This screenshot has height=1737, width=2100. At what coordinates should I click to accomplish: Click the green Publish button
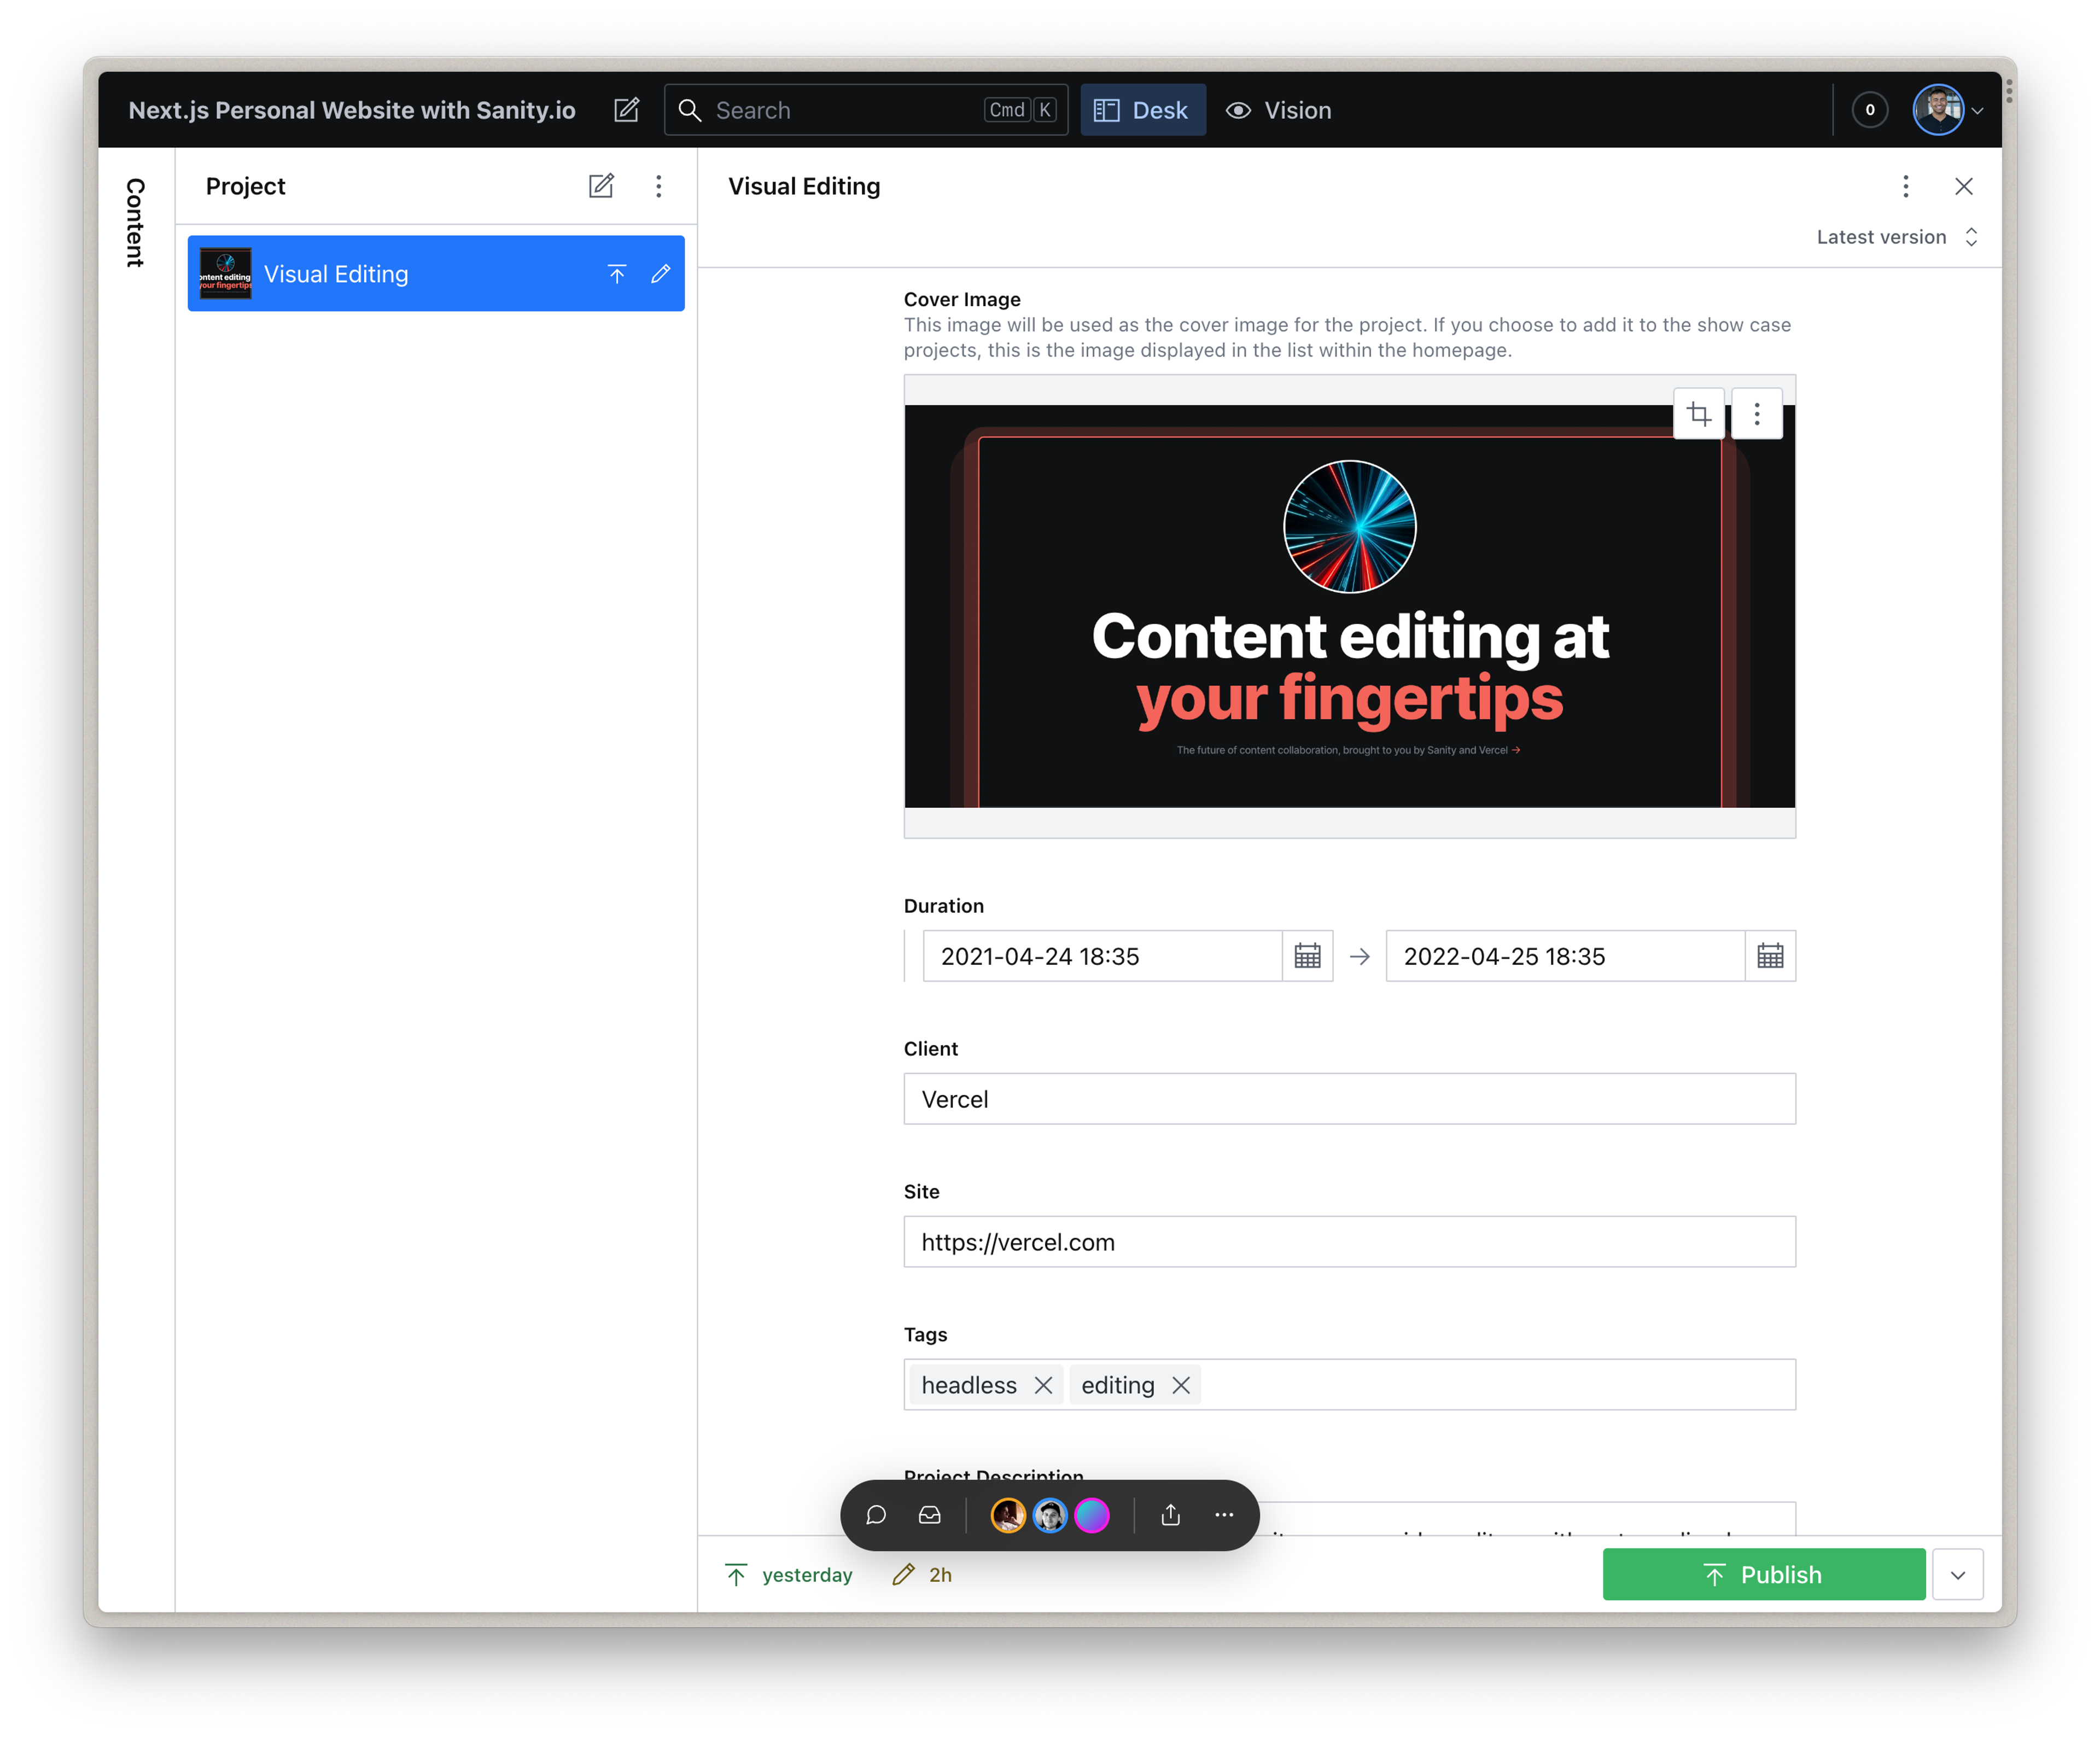pos(1763,1575)
